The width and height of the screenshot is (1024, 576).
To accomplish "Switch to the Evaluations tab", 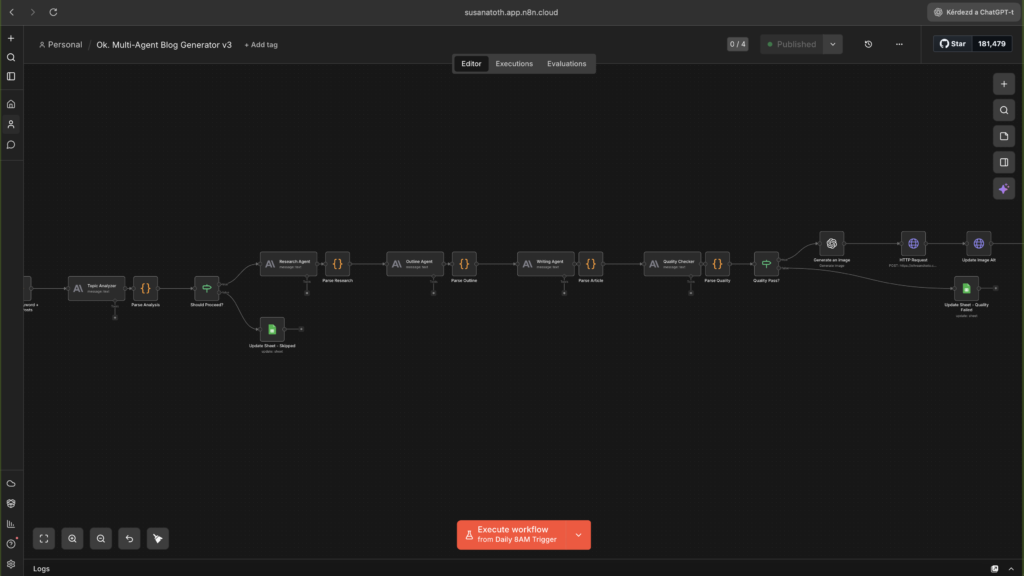I will click(x=566, y=64).
